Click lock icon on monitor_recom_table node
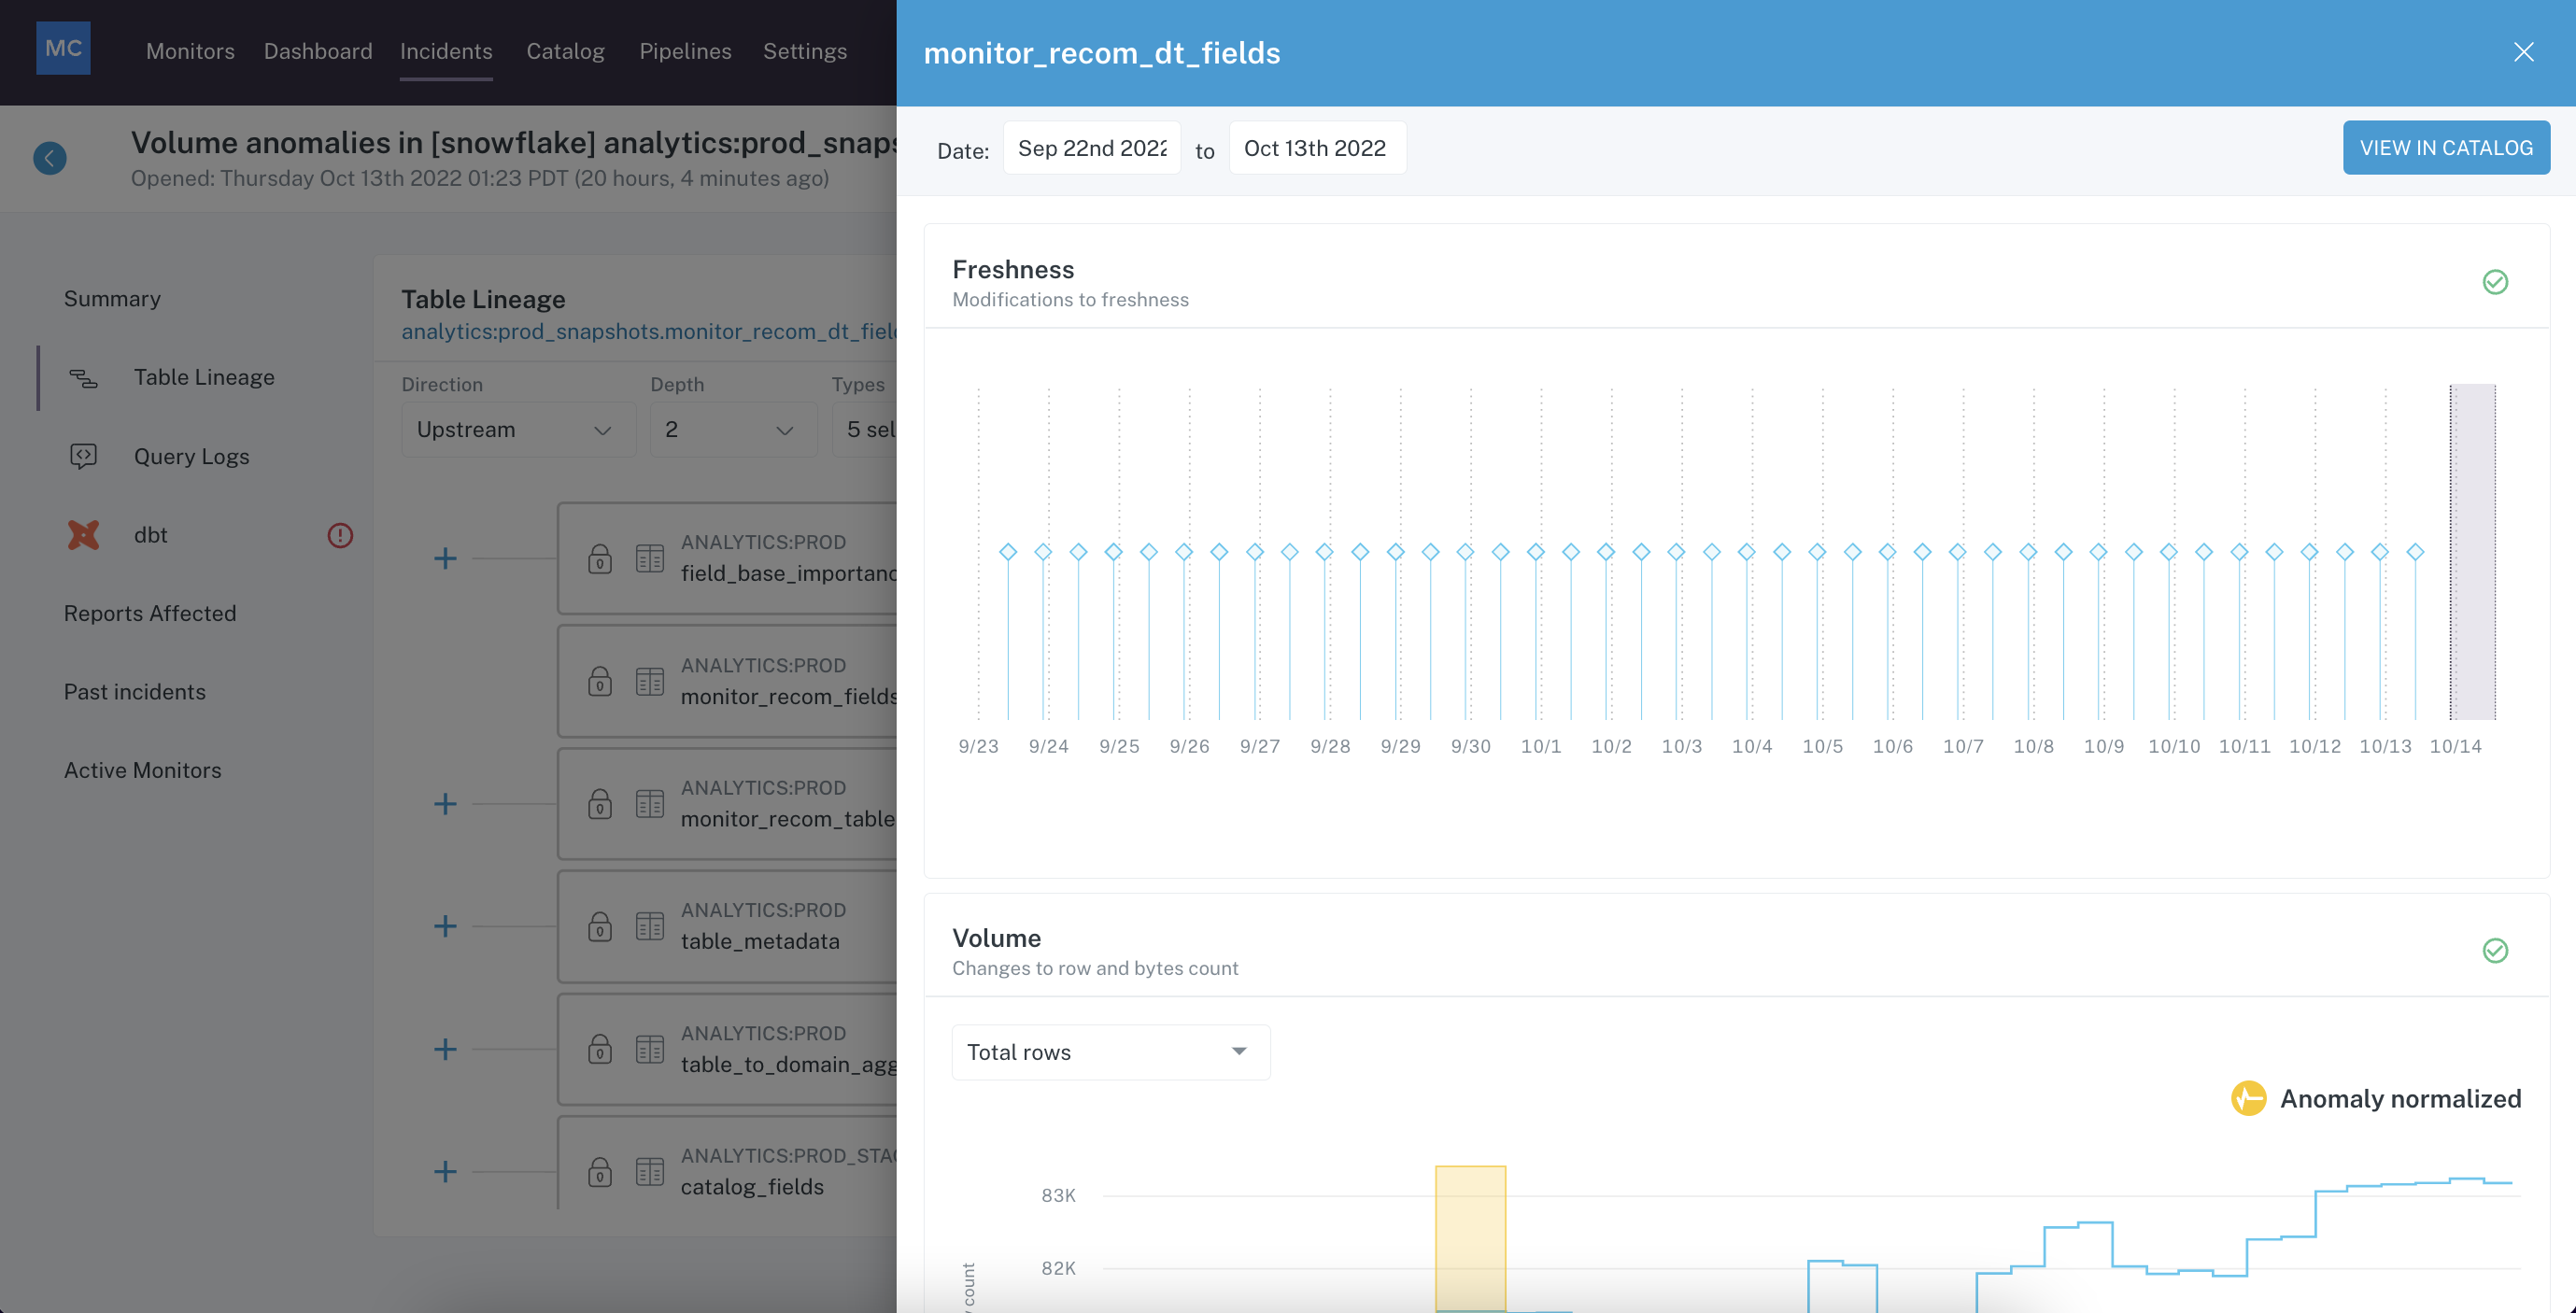Image resolution: width=2576 pixels, height=1313 pixels. 600,804
